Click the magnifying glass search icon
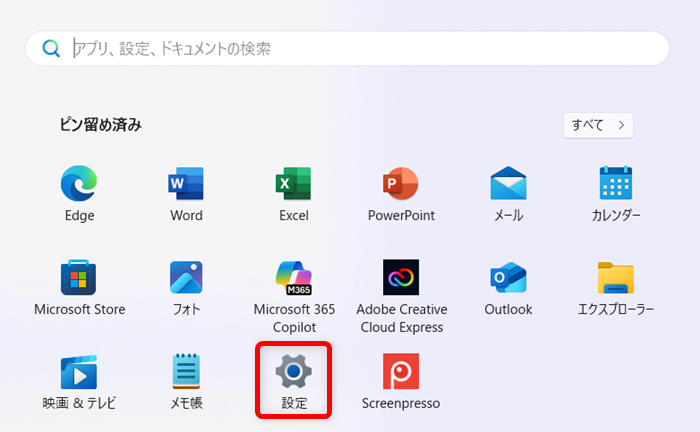The height and width of the screenshot is (432, 700). pyautogui.click(x=50, y=48)
